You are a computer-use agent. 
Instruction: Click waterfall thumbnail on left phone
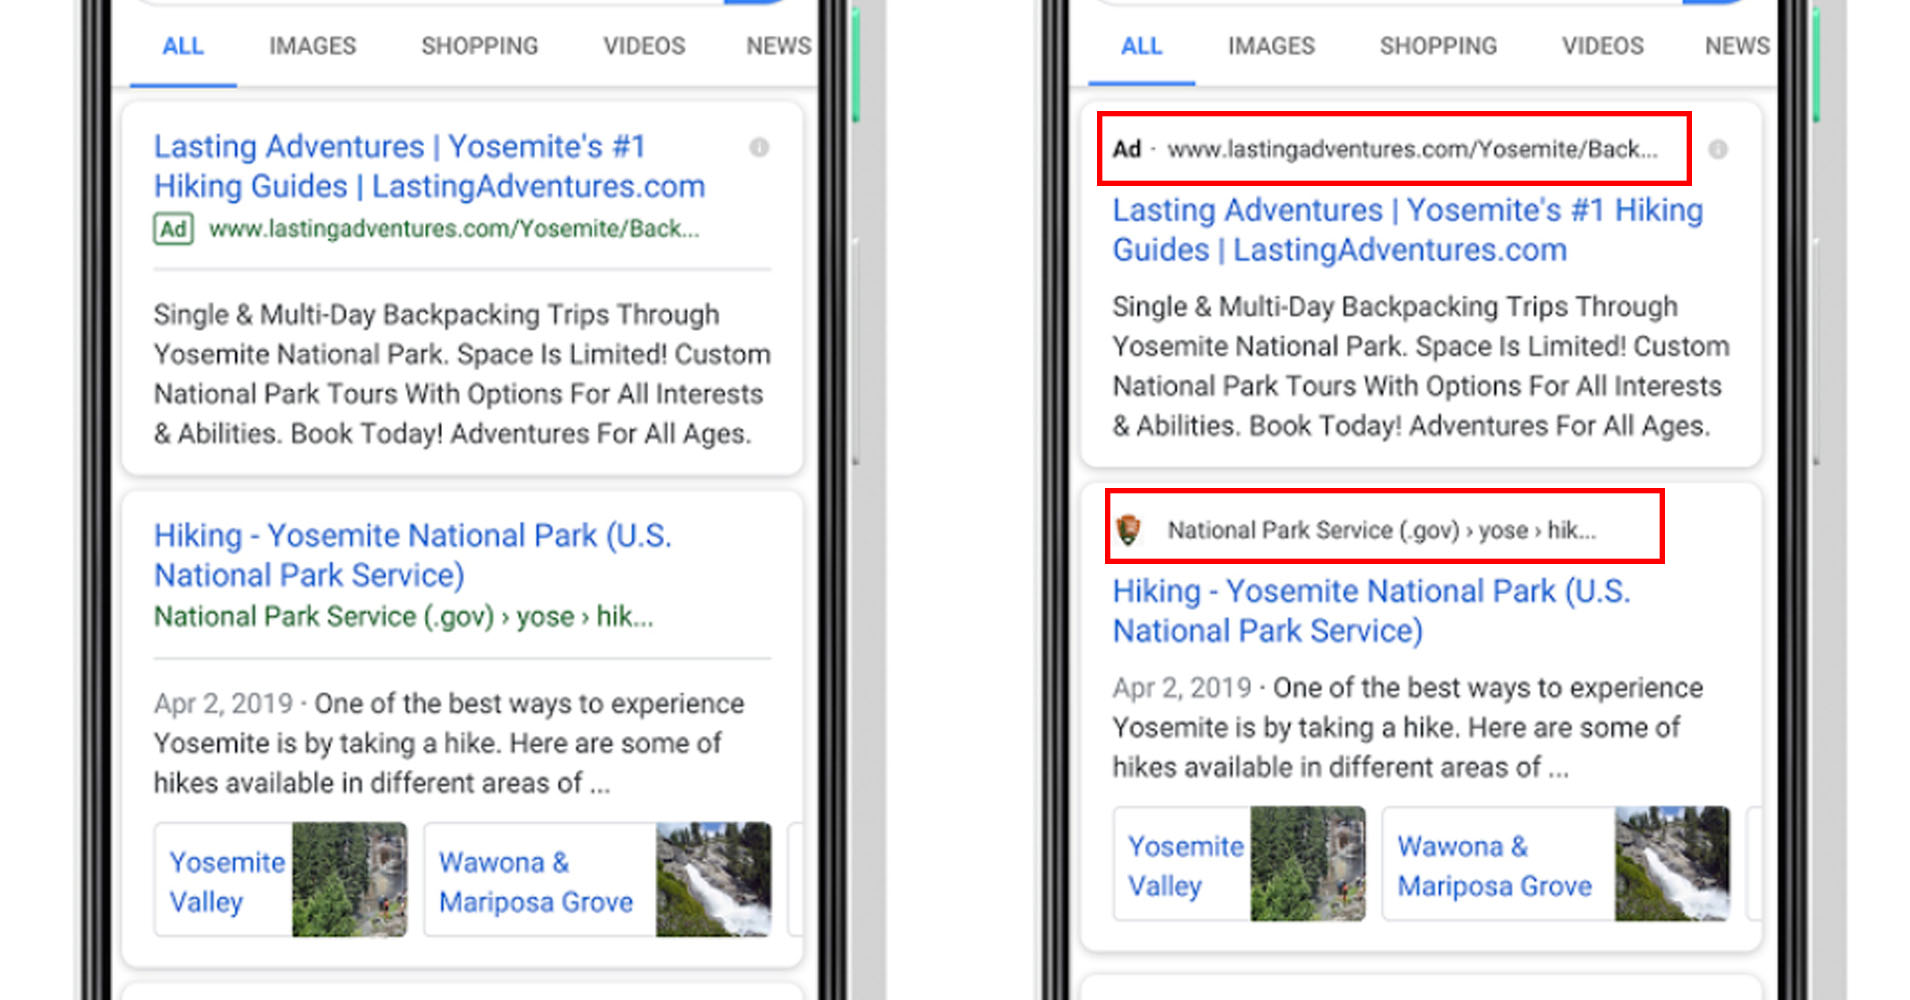pos(714,880)
